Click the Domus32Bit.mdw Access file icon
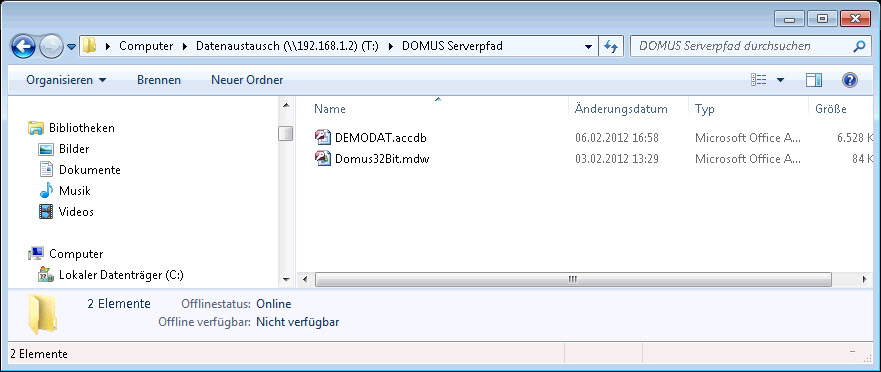Screen dimensions: 881x372 [323, 158]
